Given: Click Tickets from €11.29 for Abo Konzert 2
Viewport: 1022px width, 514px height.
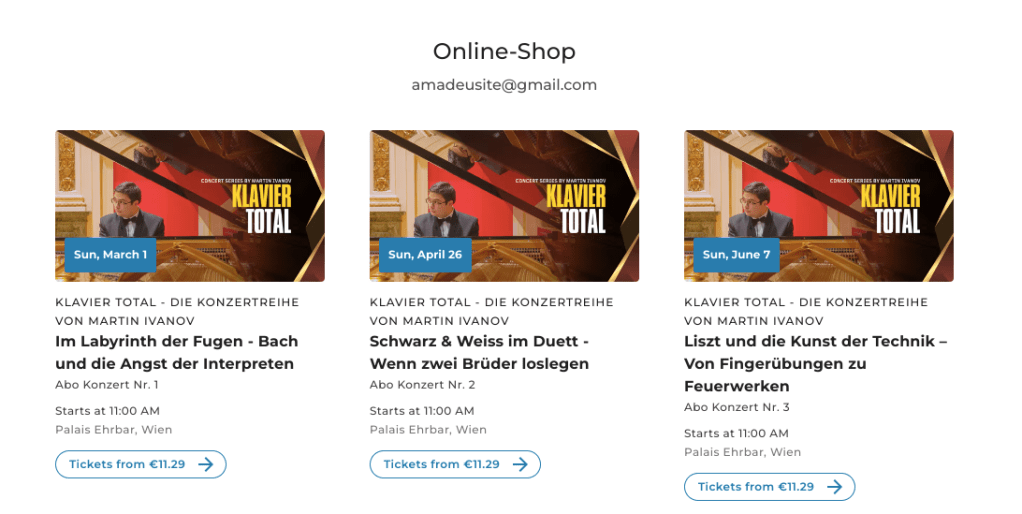Looking at the screenshot, I should [x=455, y=464].
